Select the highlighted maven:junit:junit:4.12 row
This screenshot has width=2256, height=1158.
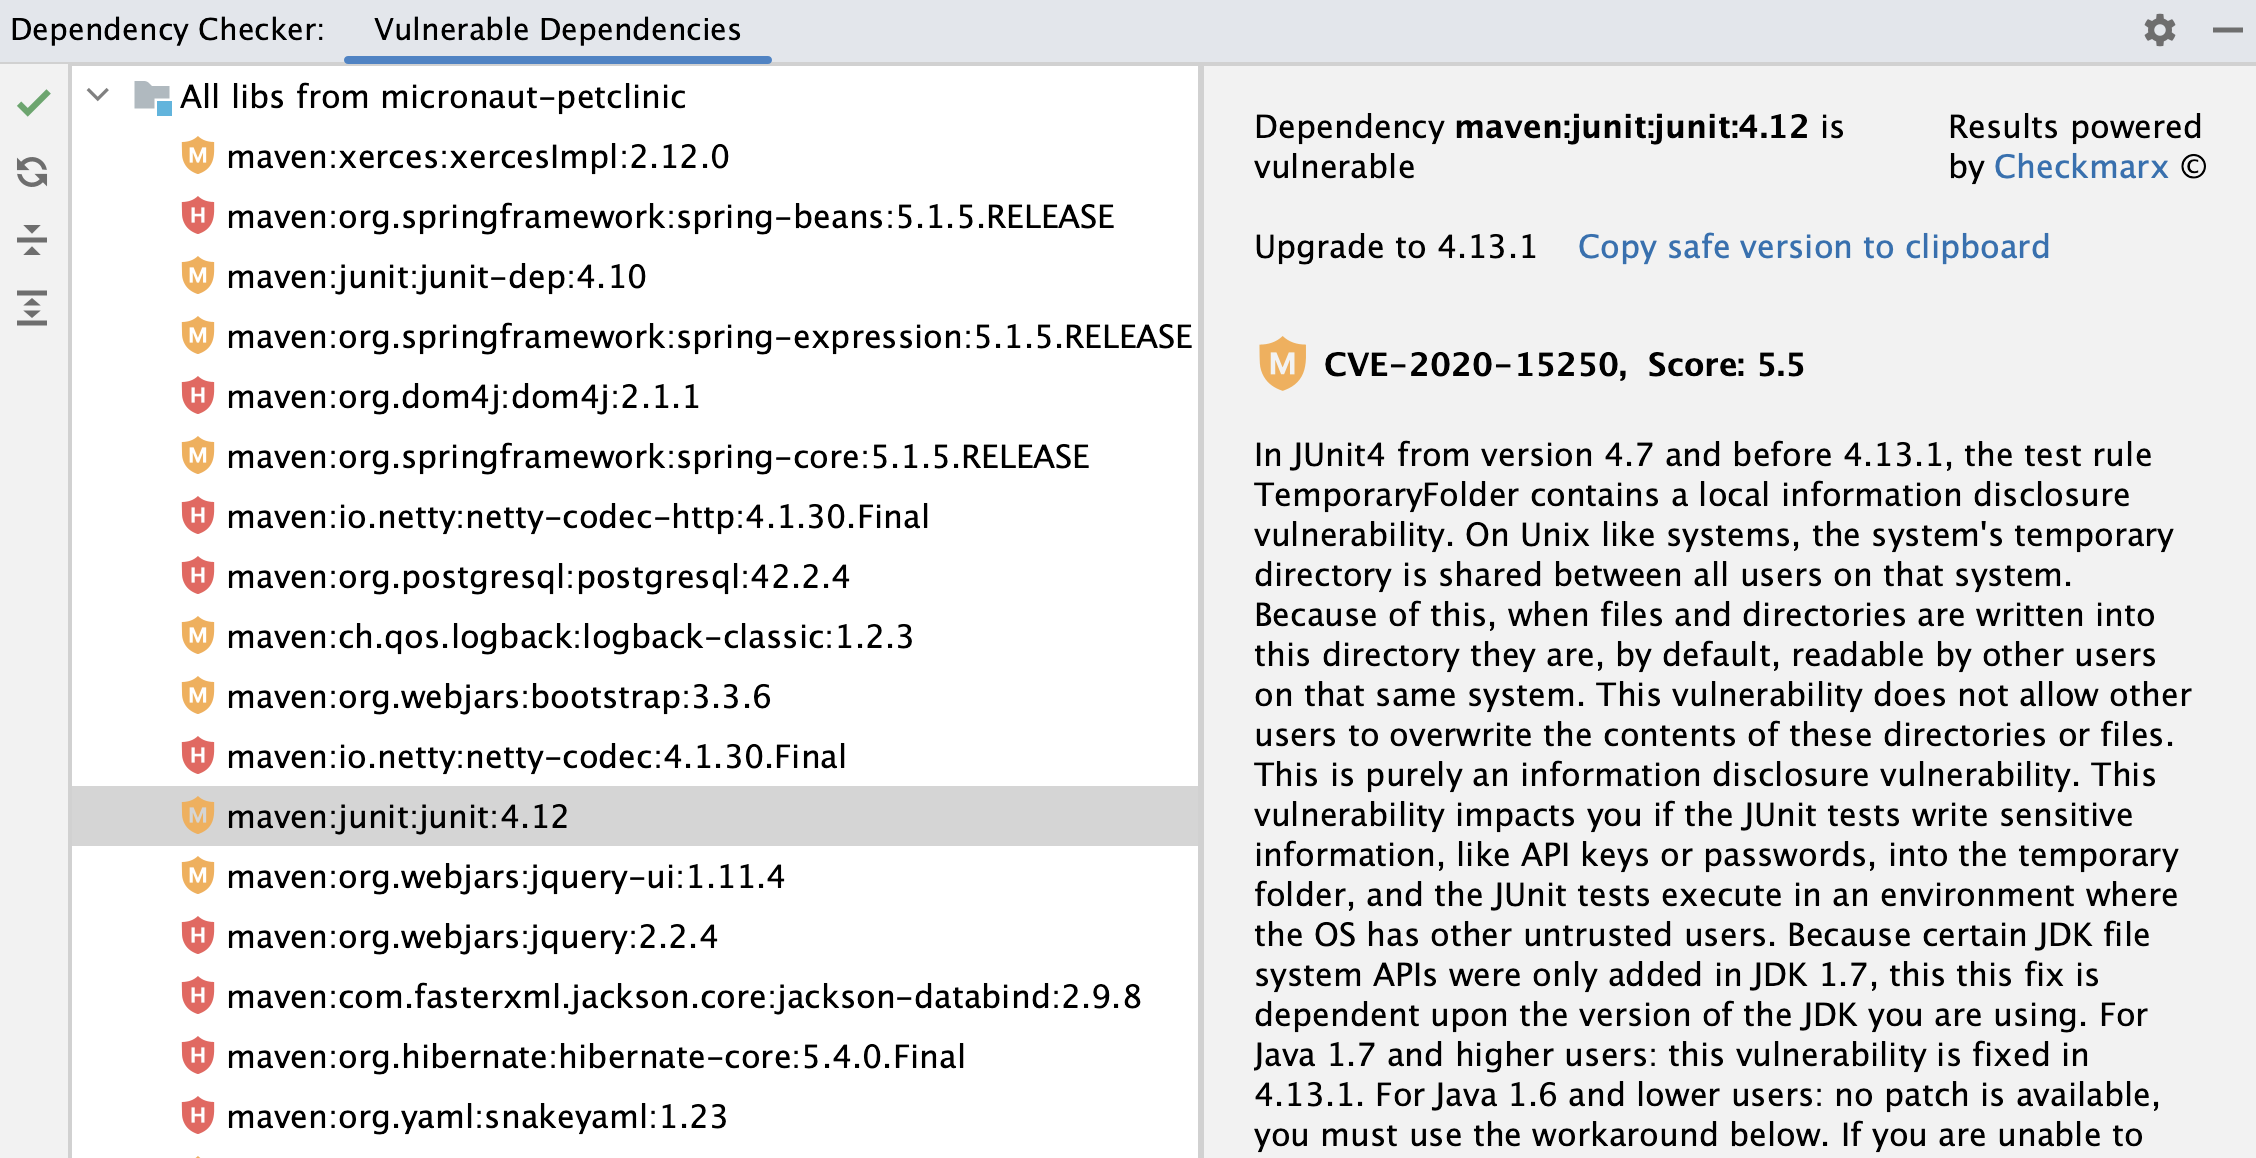tap(635, 816)
